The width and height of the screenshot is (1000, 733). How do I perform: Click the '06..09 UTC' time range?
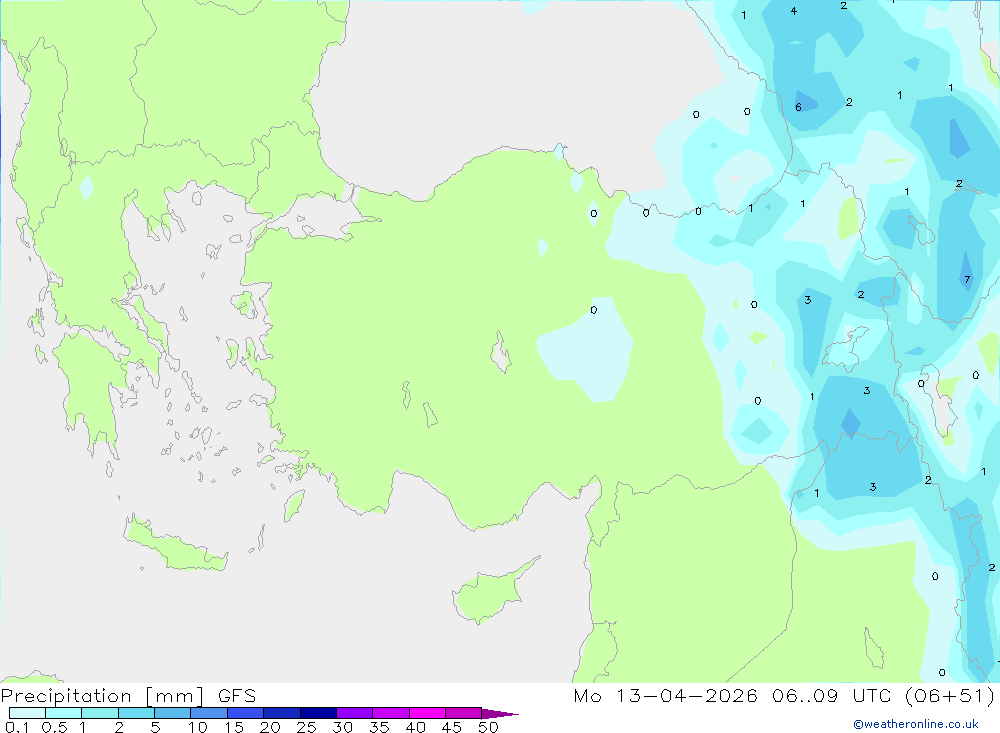click(x=831, y=695)
